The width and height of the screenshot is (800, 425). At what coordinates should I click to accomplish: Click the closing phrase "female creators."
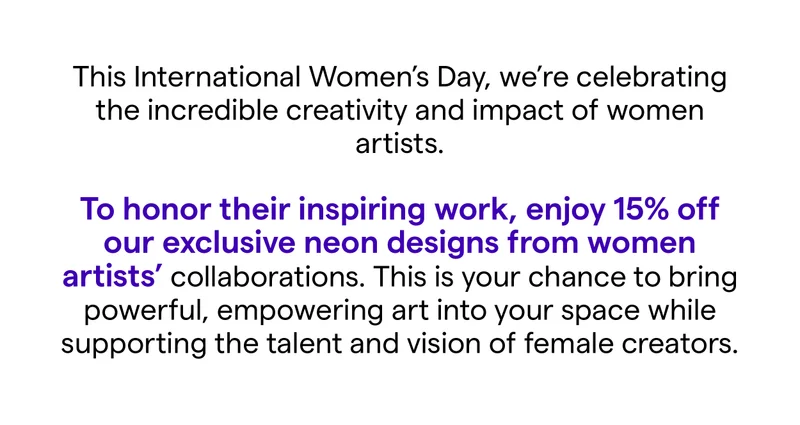point(631,343)
